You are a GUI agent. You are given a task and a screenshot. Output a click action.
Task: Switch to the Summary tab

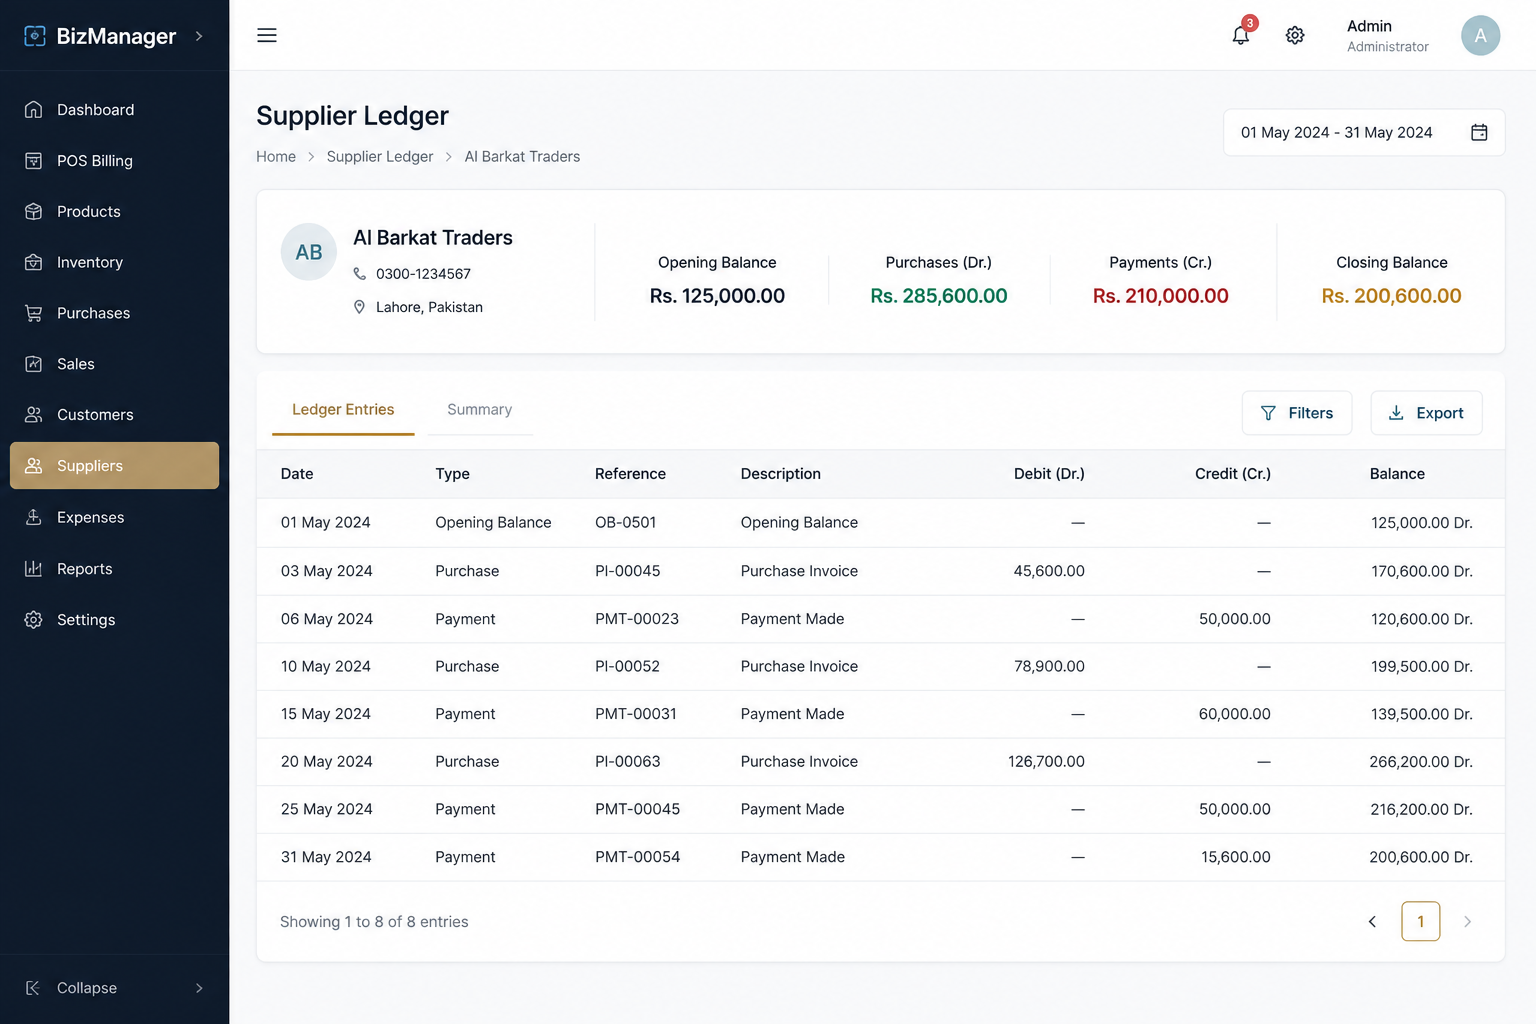480,410
